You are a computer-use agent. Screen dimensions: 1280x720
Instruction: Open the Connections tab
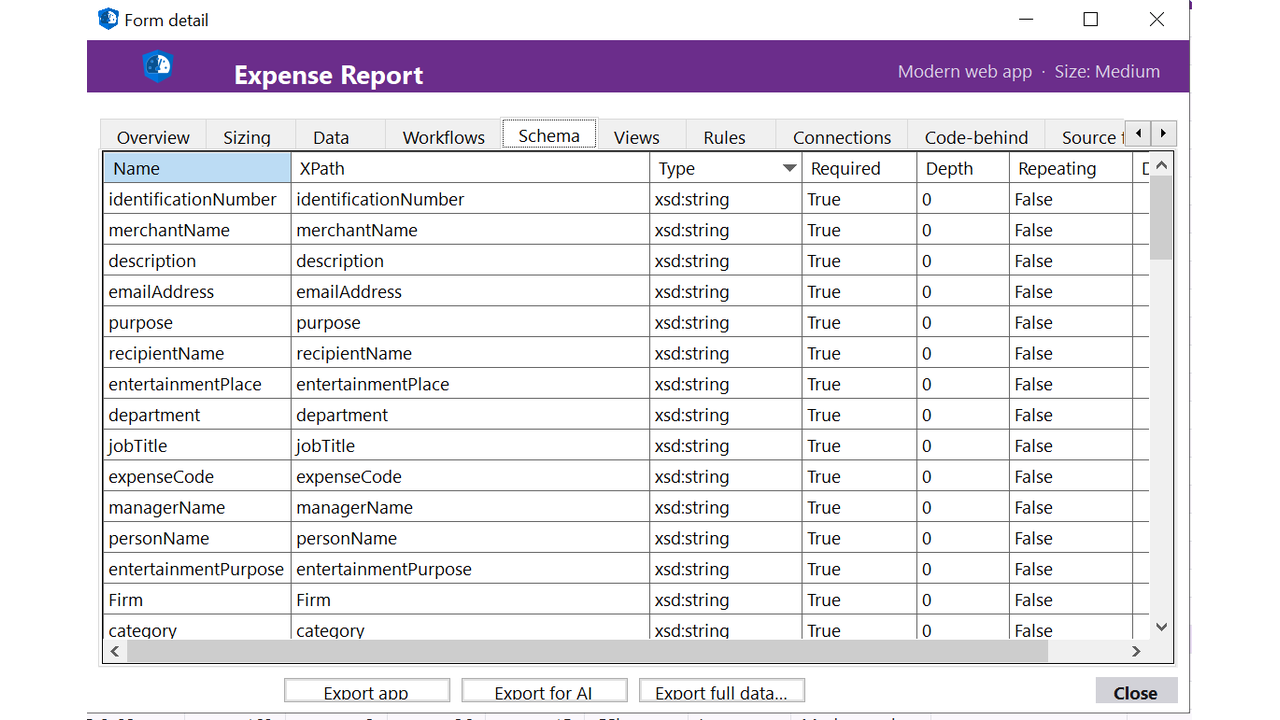click(x=842, y=137)
